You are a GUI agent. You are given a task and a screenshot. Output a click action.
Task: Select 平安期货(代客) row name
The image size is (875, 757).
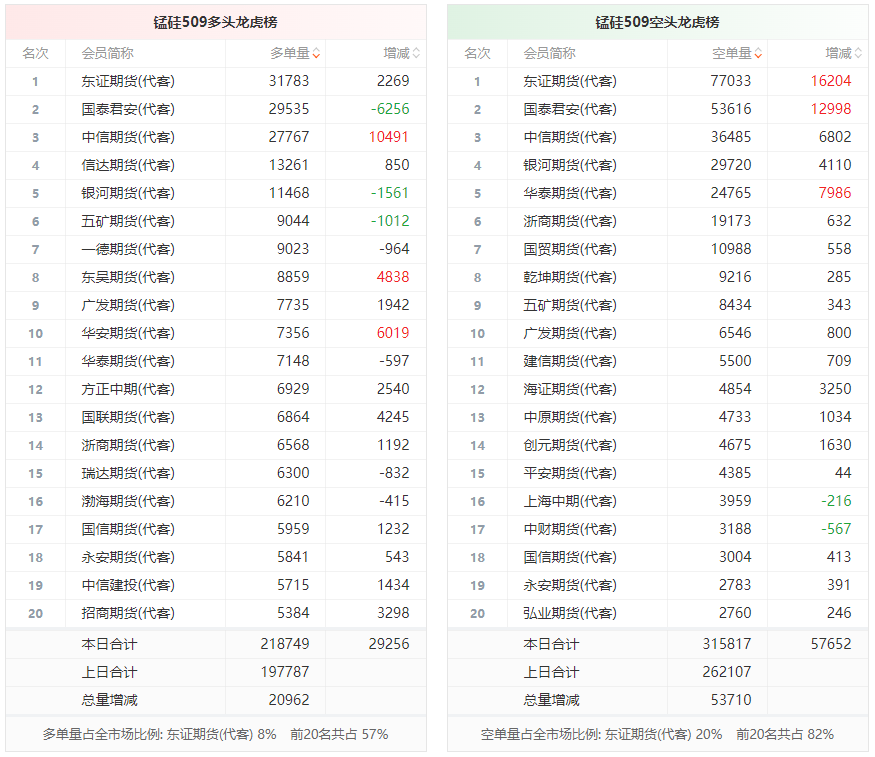pos(570,473)
